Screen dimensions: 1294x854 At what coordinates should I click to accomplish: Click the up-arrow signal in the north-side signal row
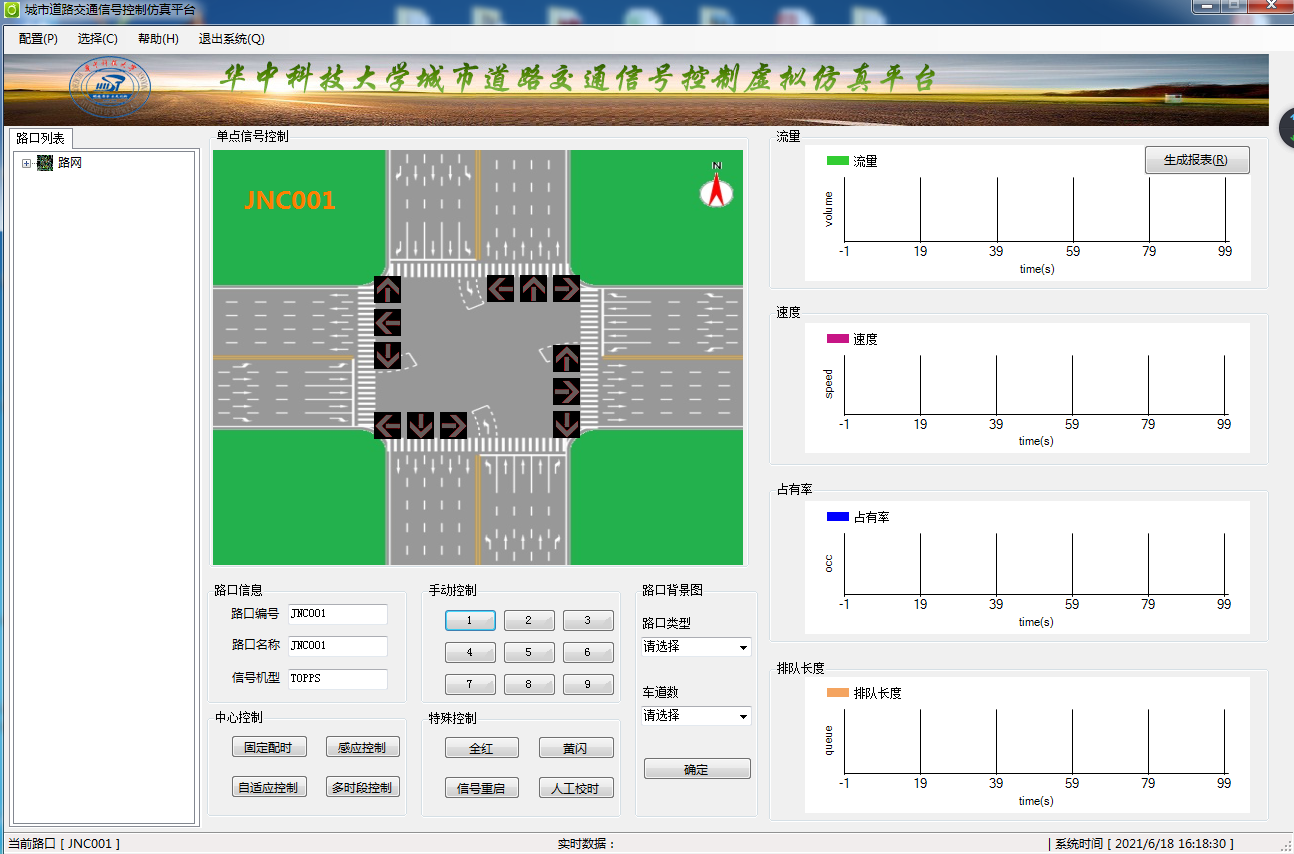(533, 289)
